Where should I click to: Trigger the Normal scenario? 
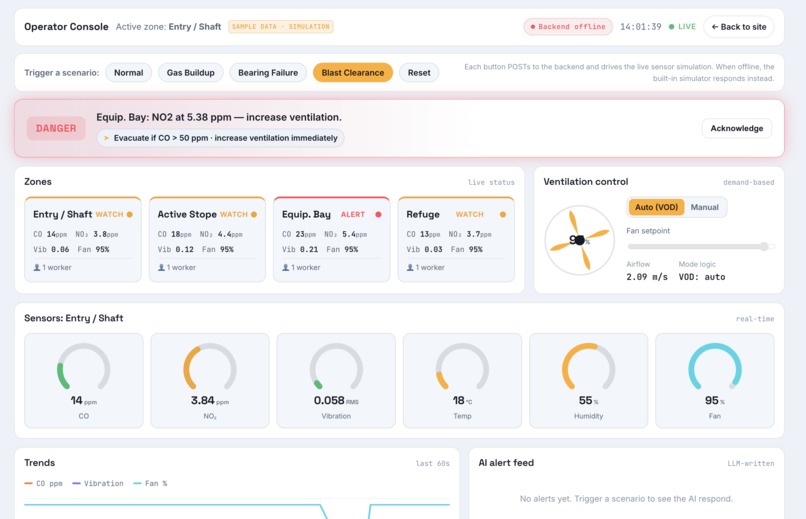click(129, 72)
